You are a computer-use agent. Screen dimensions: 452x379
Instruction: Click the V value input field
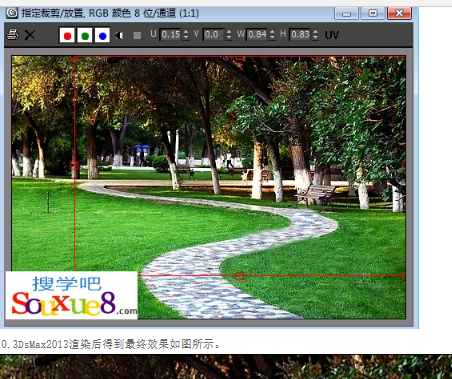click(x=213, y=35)
